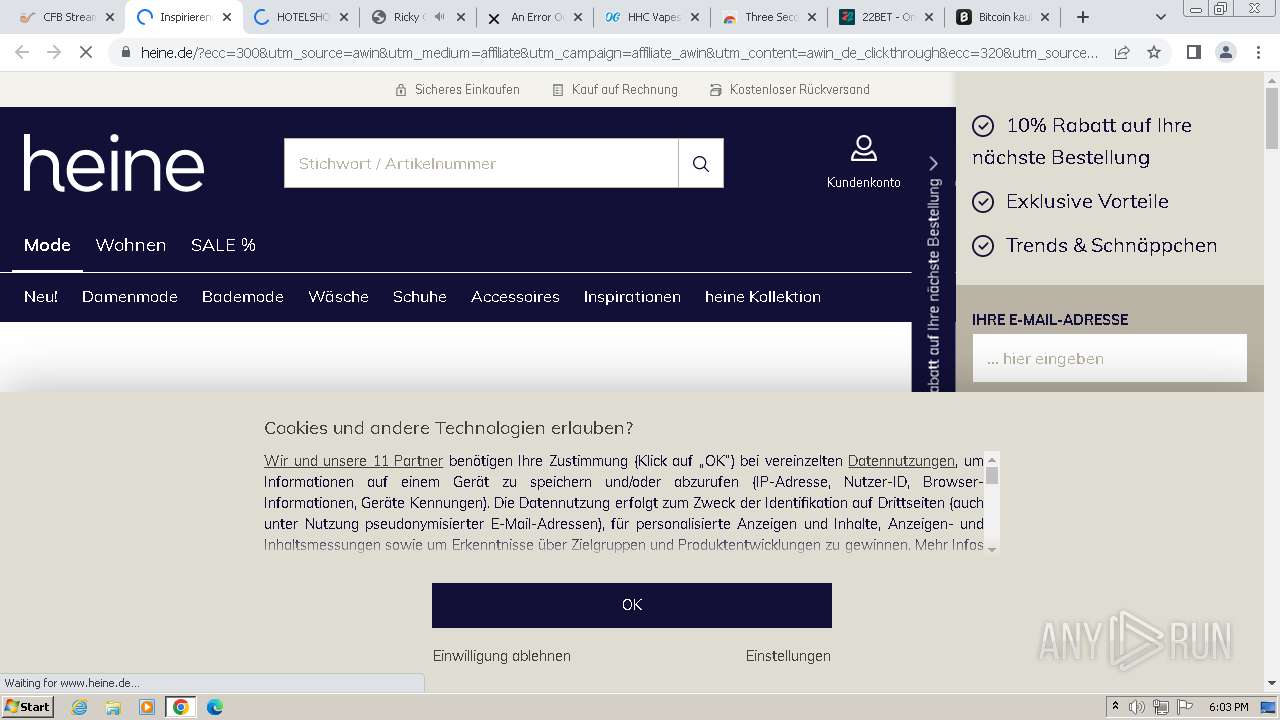Click Kauf auf Rechnung info
The height and width of the screenshot is (720, 1280).
click(615, 90)
